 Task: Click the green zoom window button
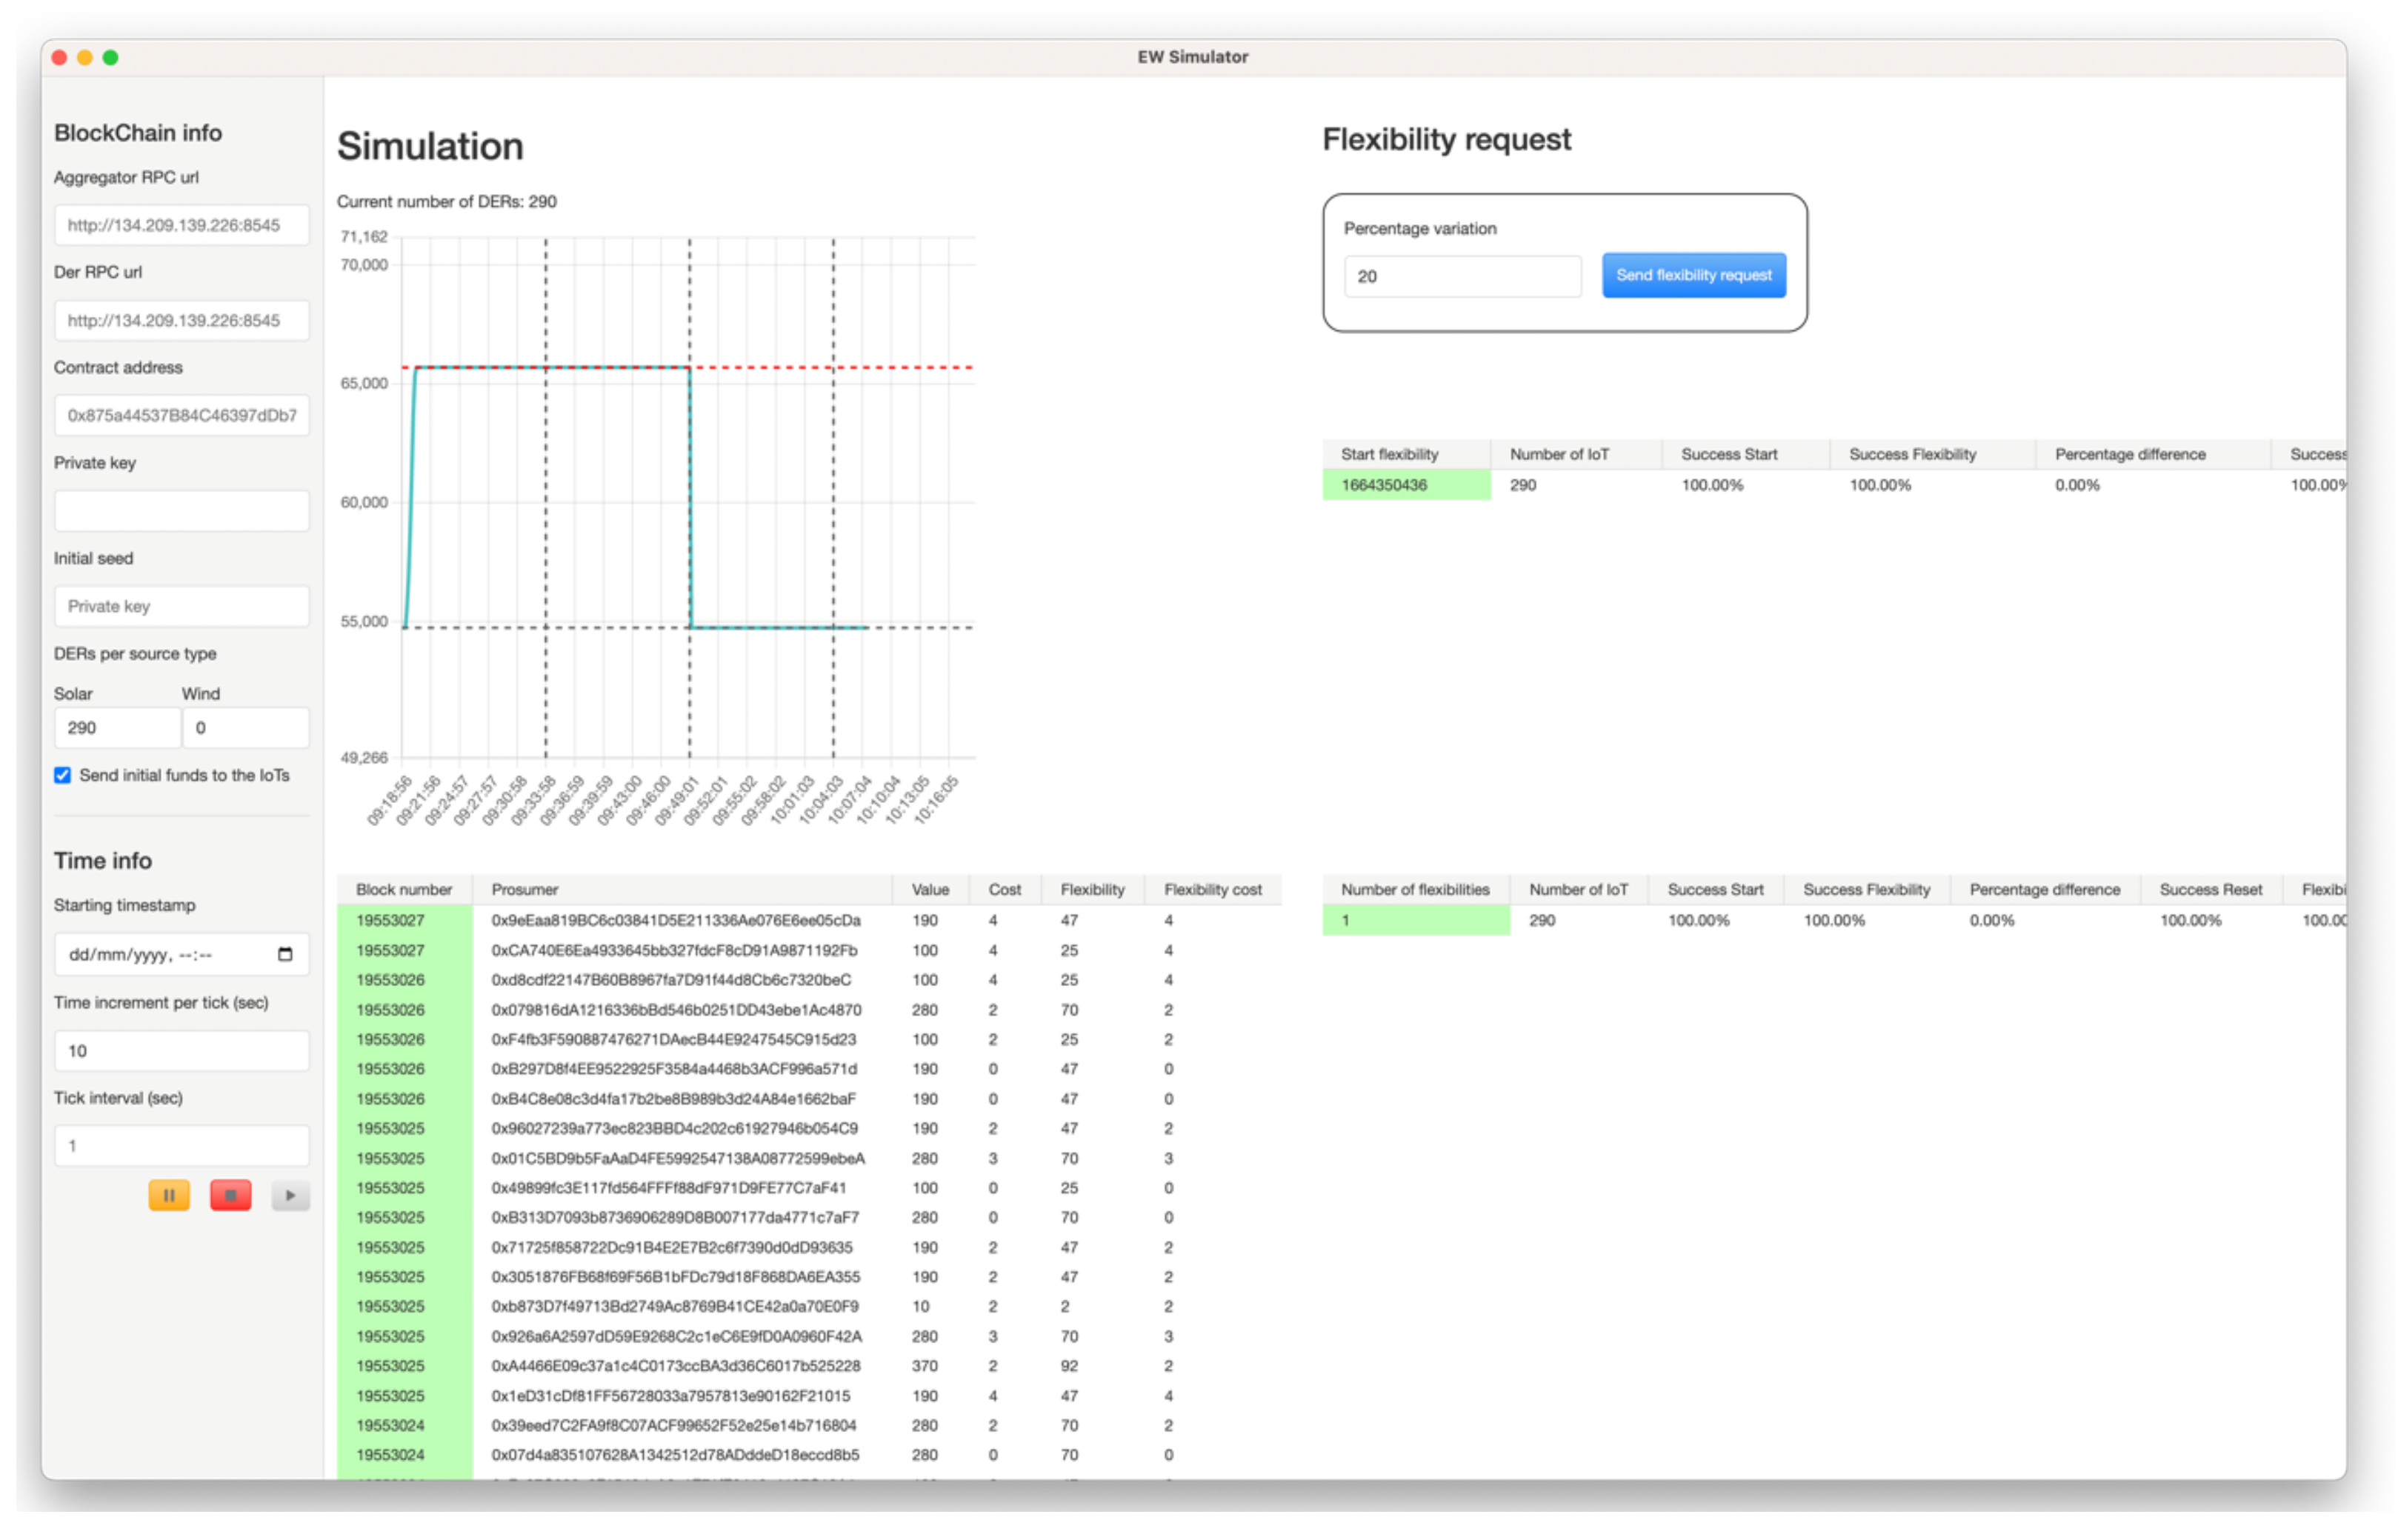pos(111,57)
